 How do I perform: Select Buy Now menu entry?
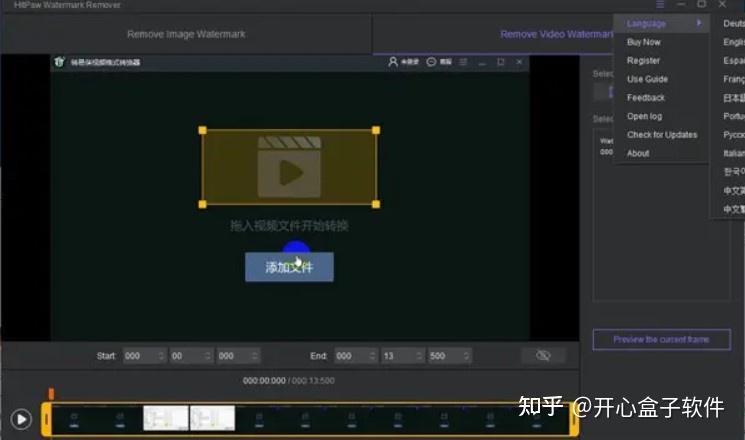click(x=643, y=42)
